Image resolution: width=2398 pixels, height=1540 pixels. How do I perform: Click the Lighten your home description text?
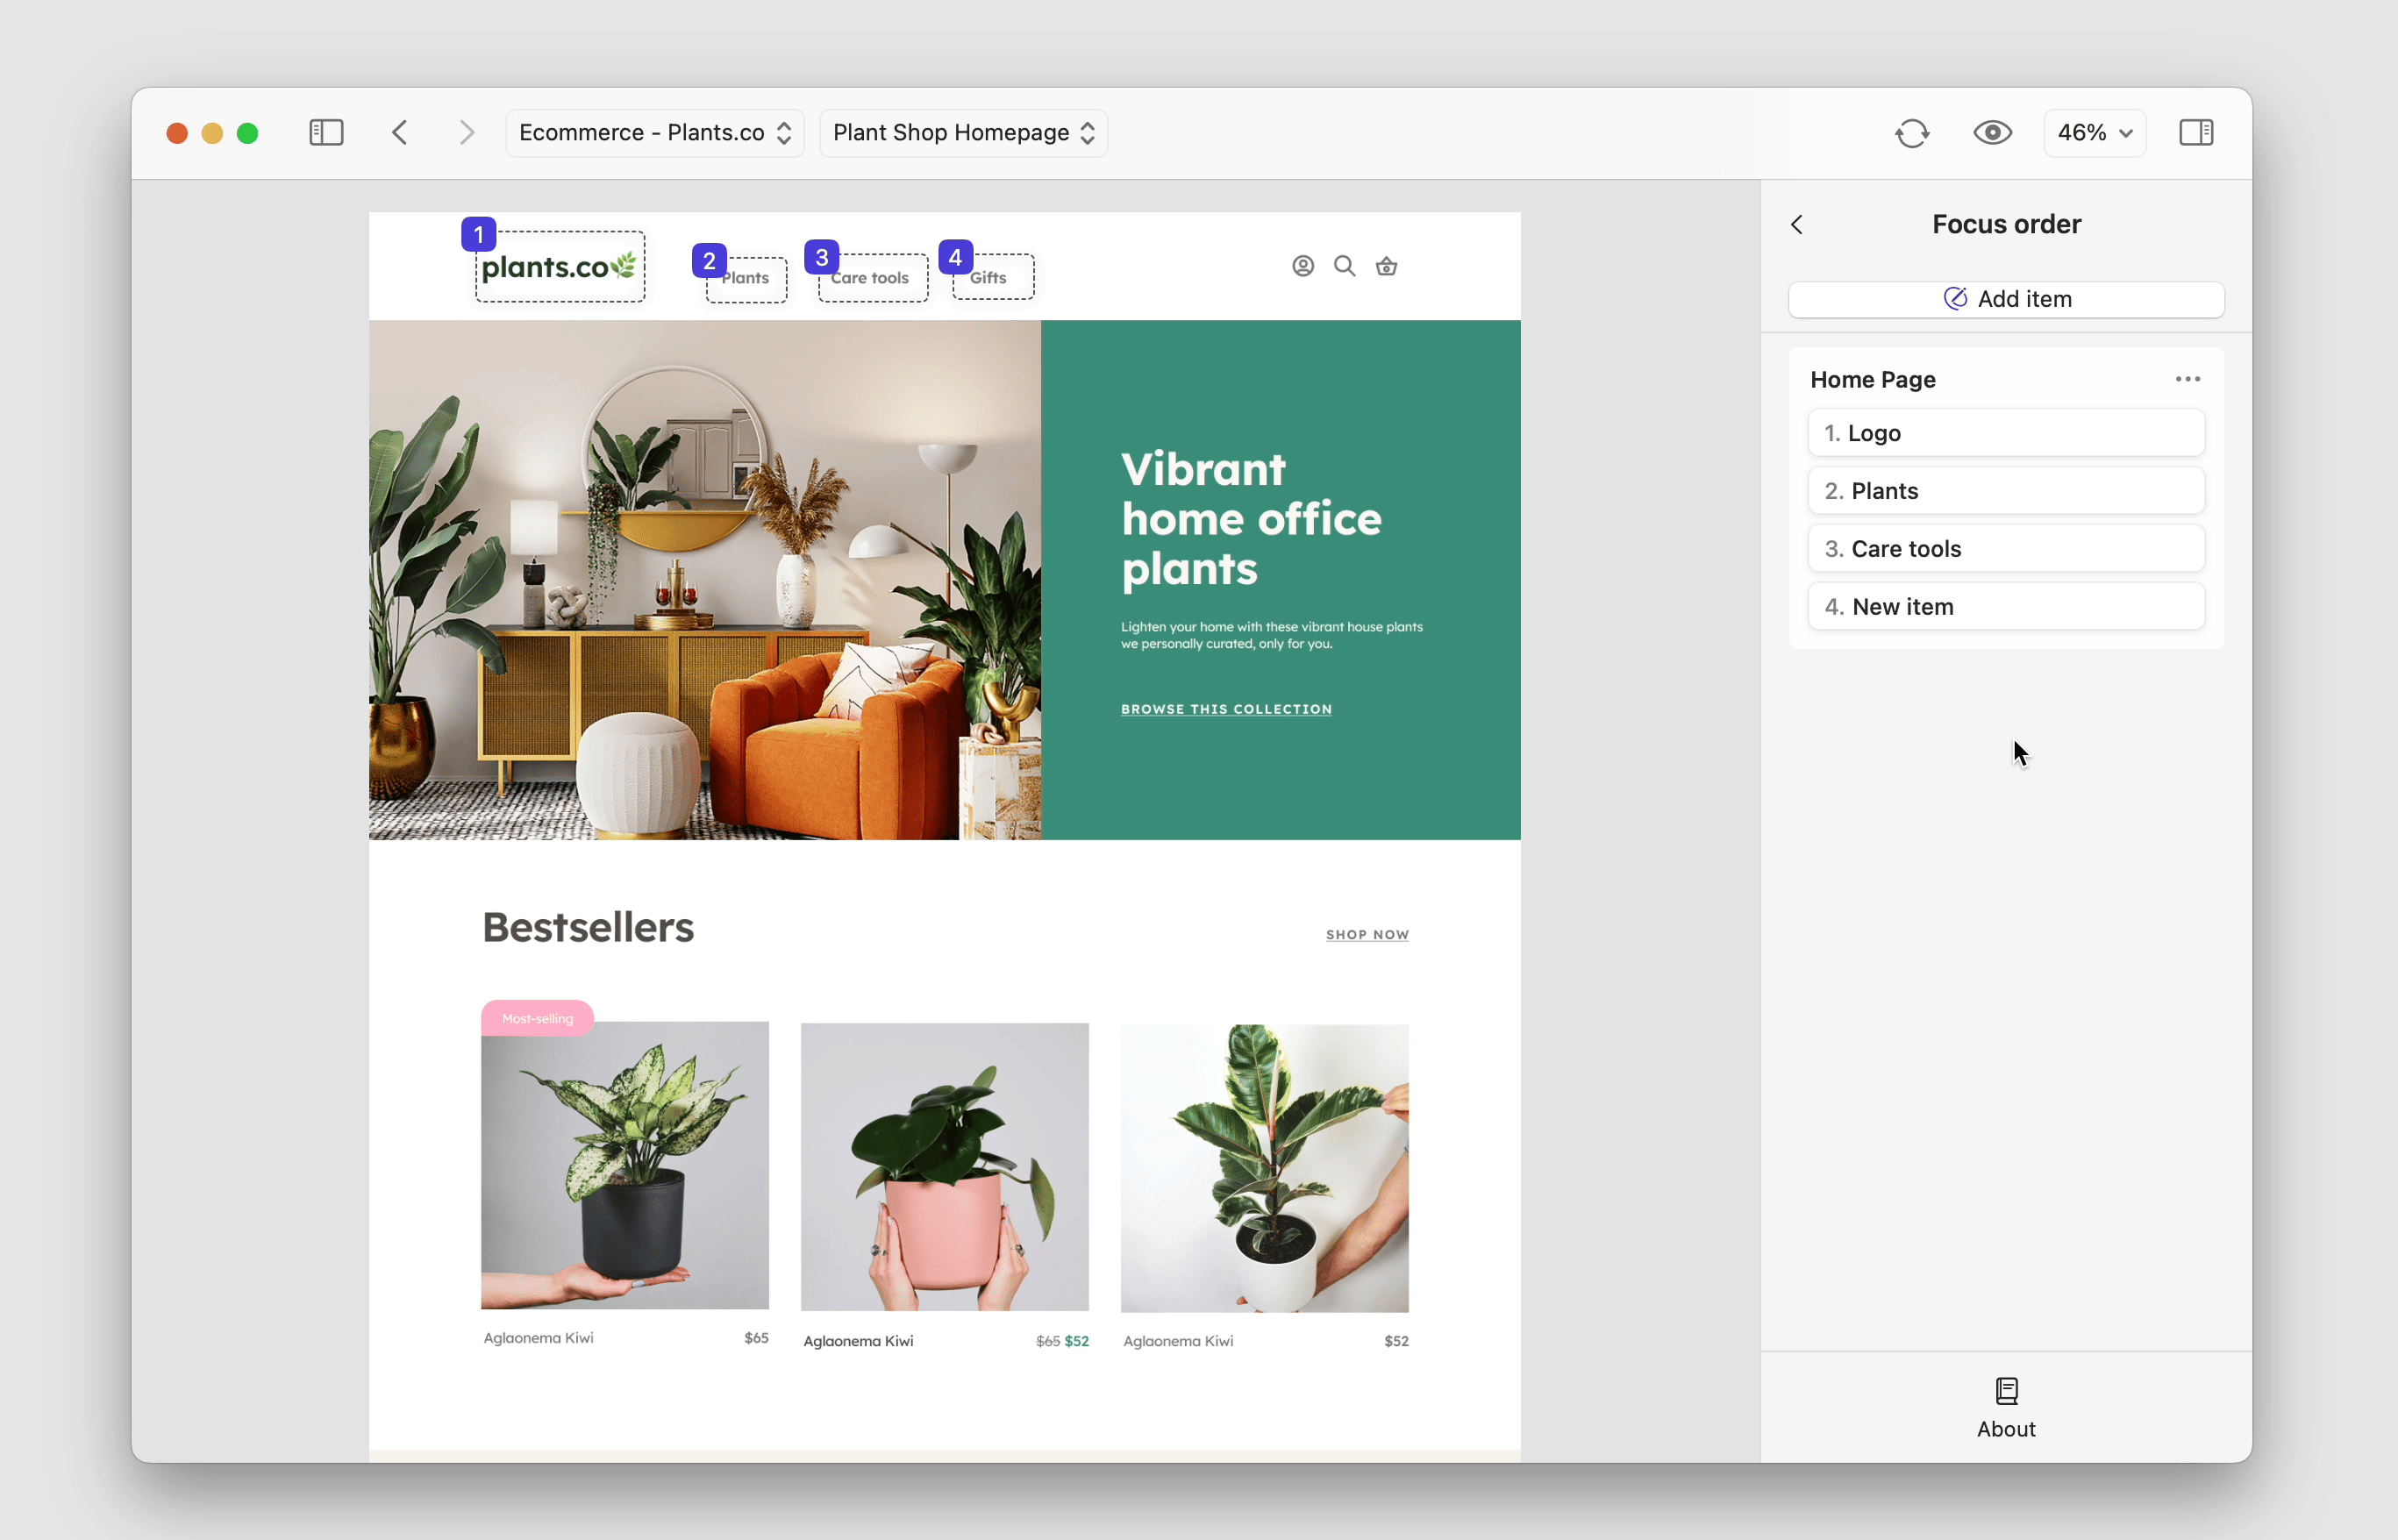click(x=1271, y=635)
